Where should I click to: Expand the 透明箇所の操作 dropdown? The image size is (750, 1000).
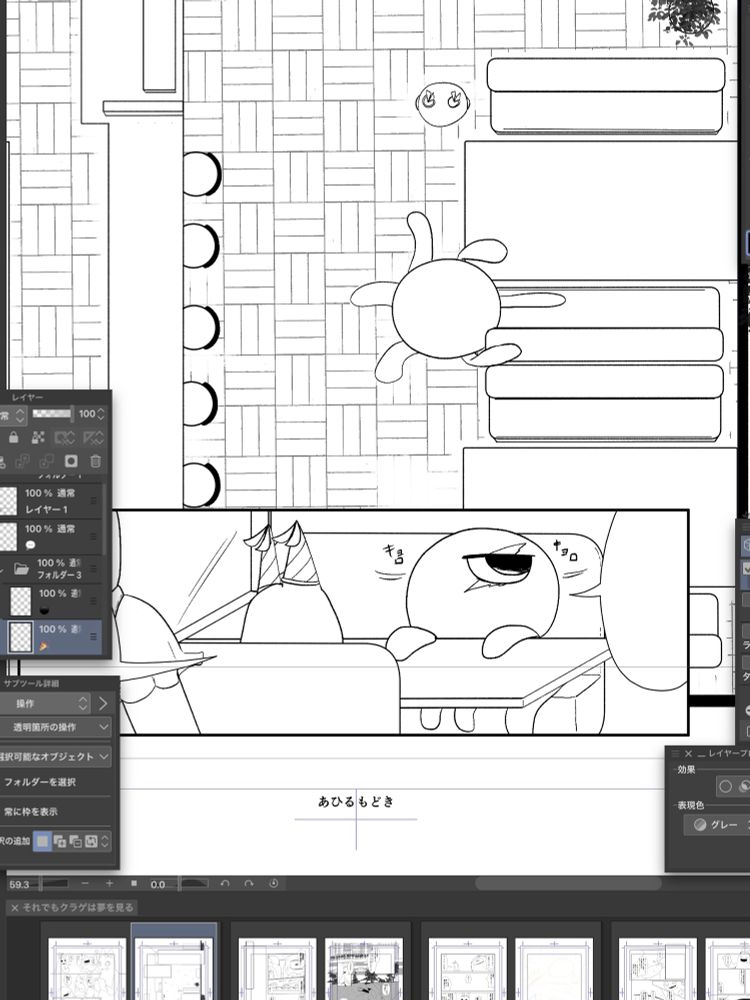[54, 727]
